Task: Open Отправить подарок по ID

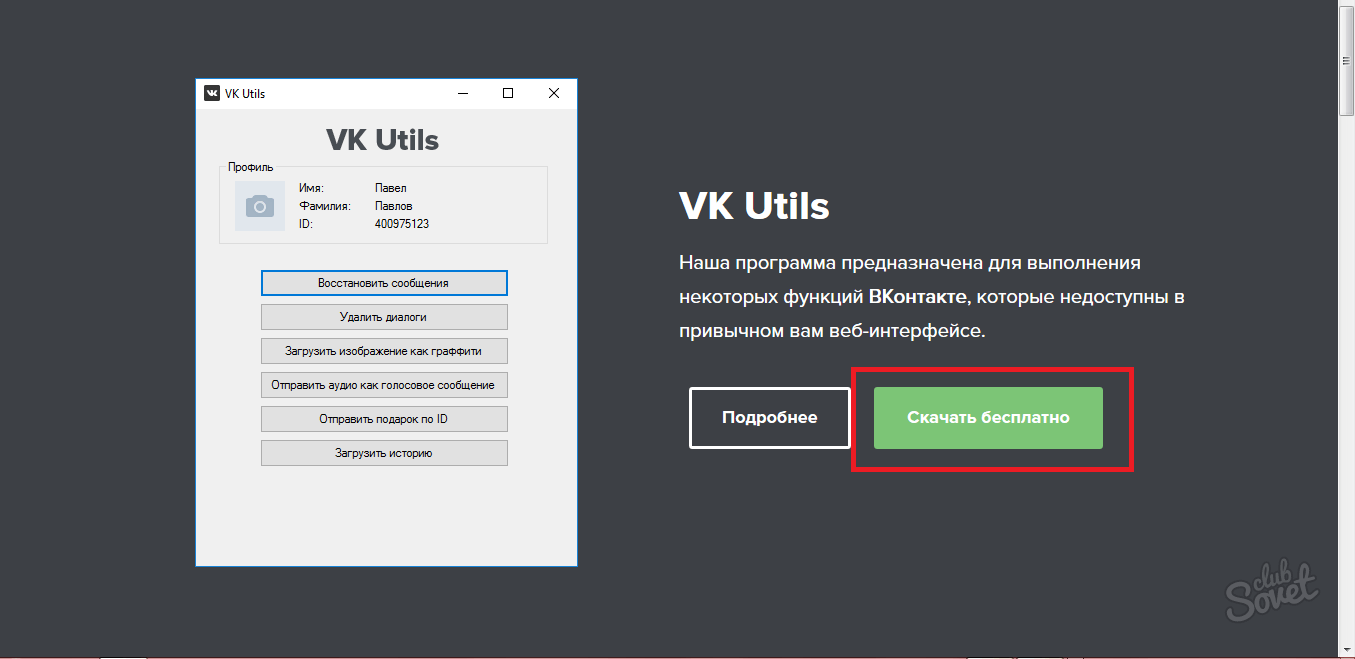Action: pyautogui.click(x=384, y=419)
